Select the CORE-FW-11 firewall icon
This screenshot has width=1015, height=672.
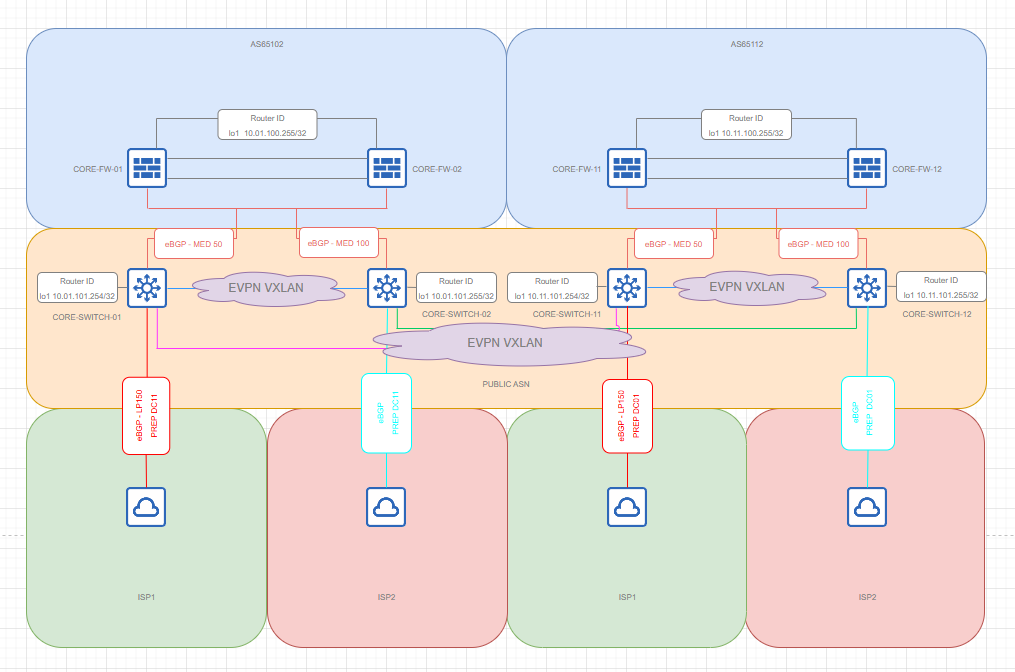pos(626,169)
